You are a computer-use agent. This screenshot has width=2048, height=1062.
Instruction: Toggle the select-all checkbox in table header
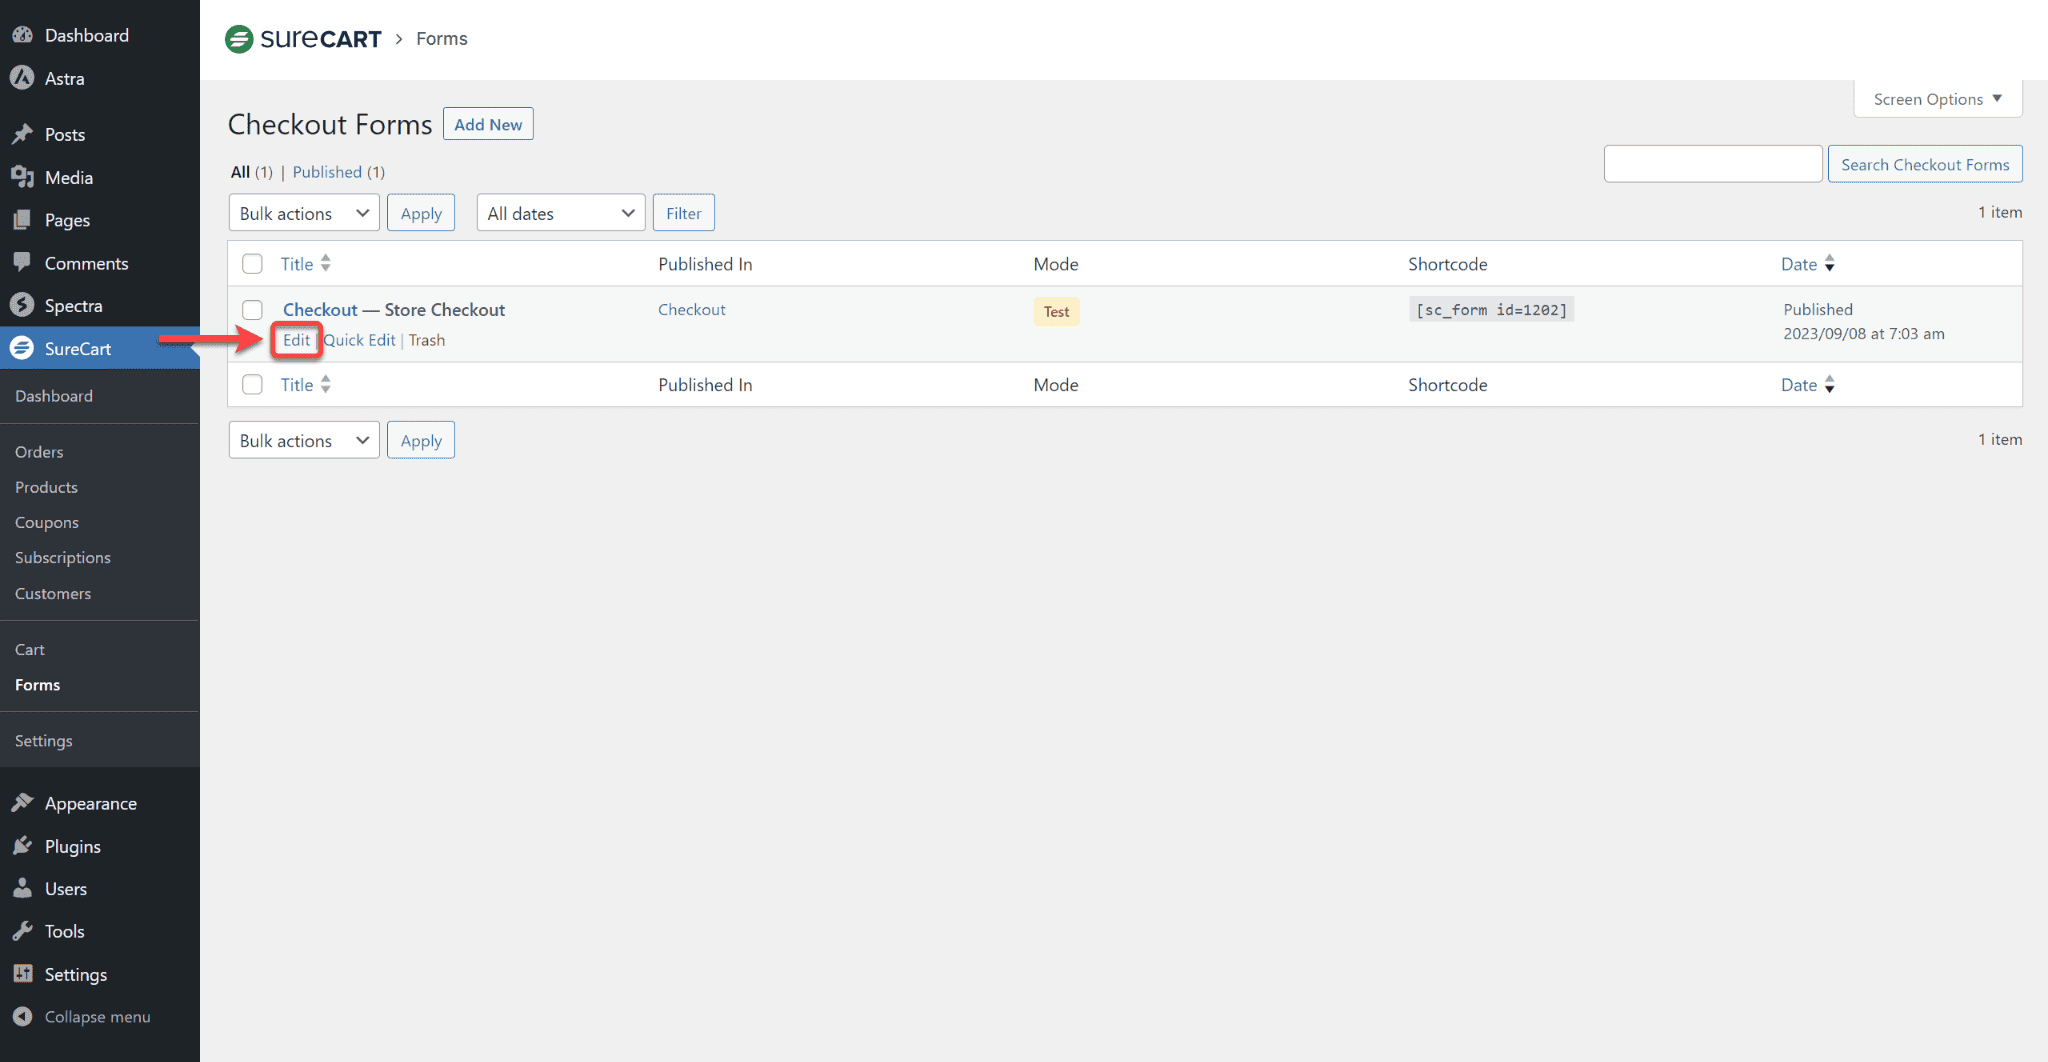(x=253, y=264)
